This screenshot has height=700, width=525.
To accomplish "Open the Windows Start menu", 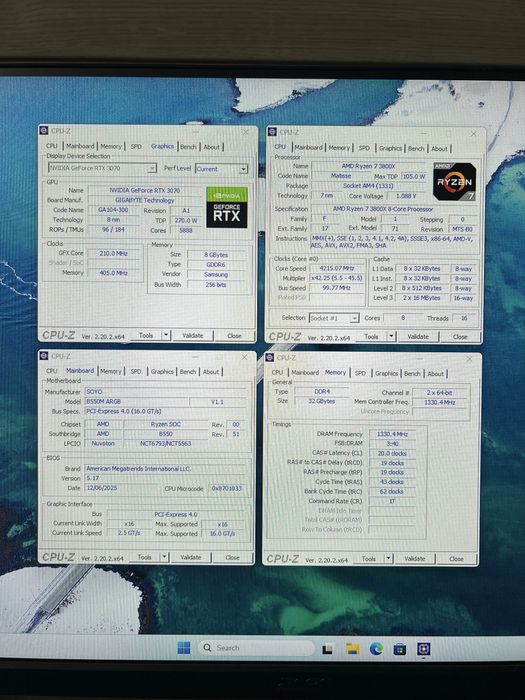I will [183, 648].
